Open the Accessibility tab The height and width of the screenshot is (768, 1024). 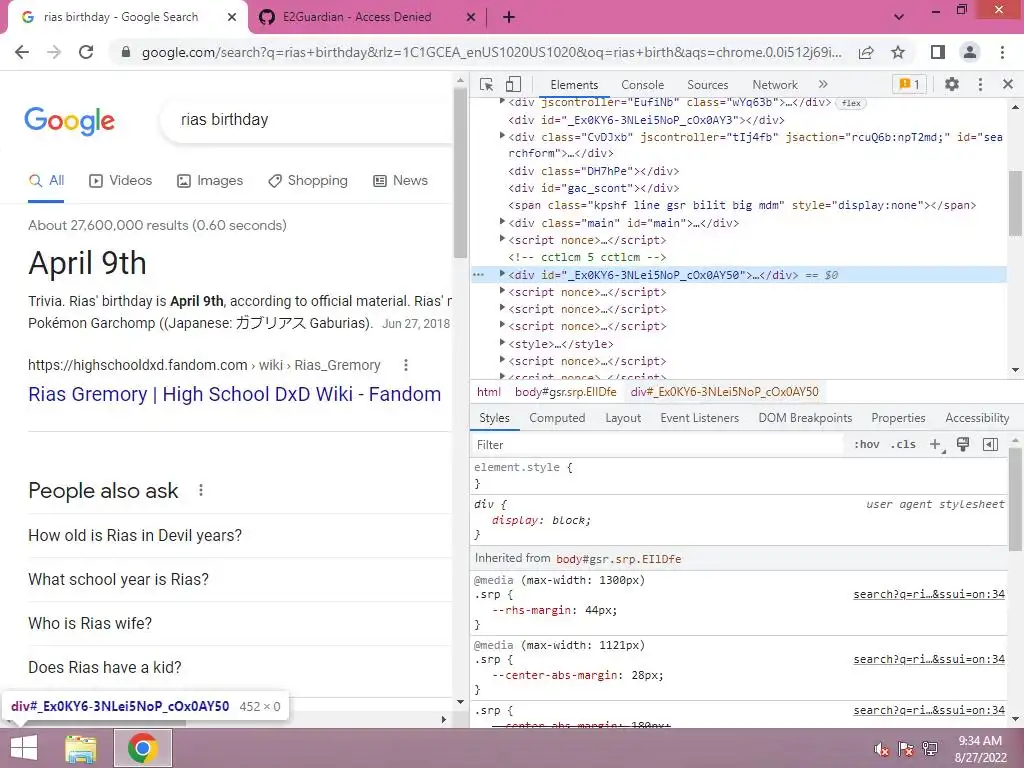977,418
